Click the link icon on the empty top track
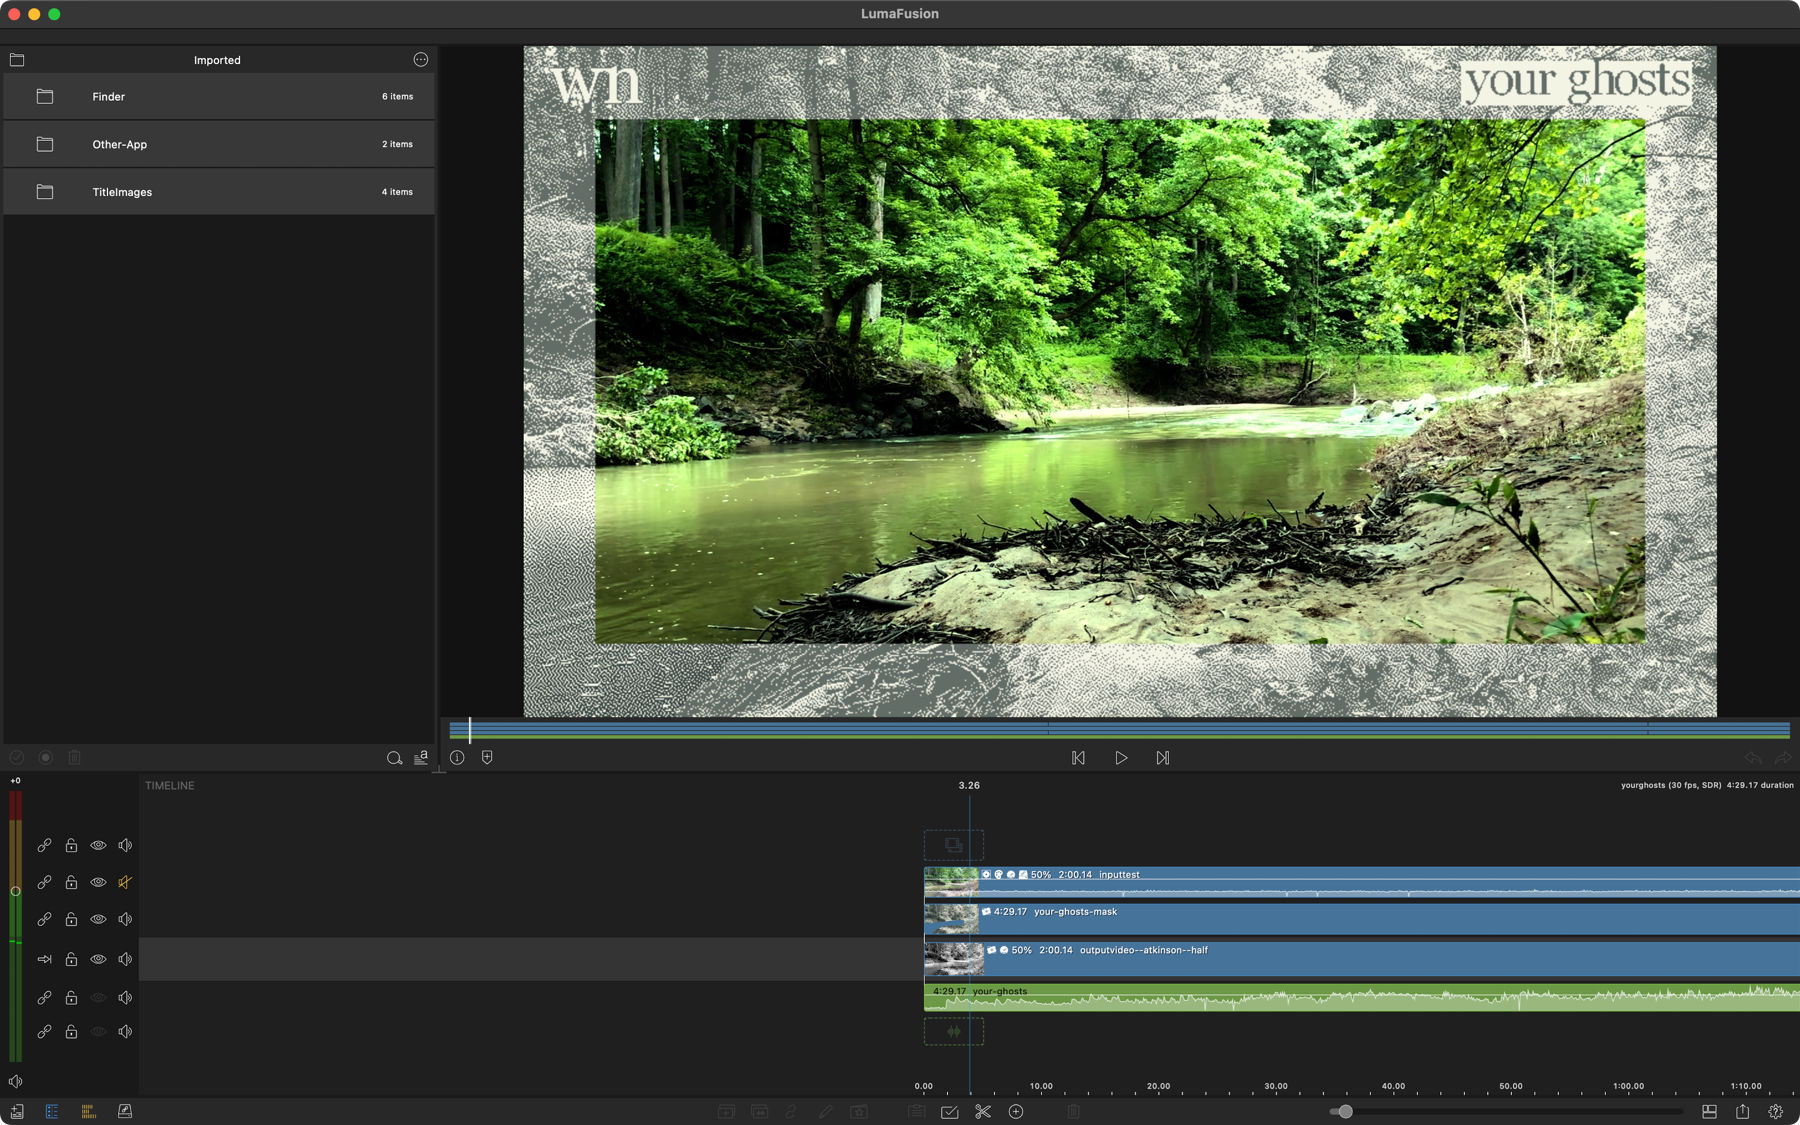Image resolution: width=1800 pixels, height=1125 pixels. [44, 845]
